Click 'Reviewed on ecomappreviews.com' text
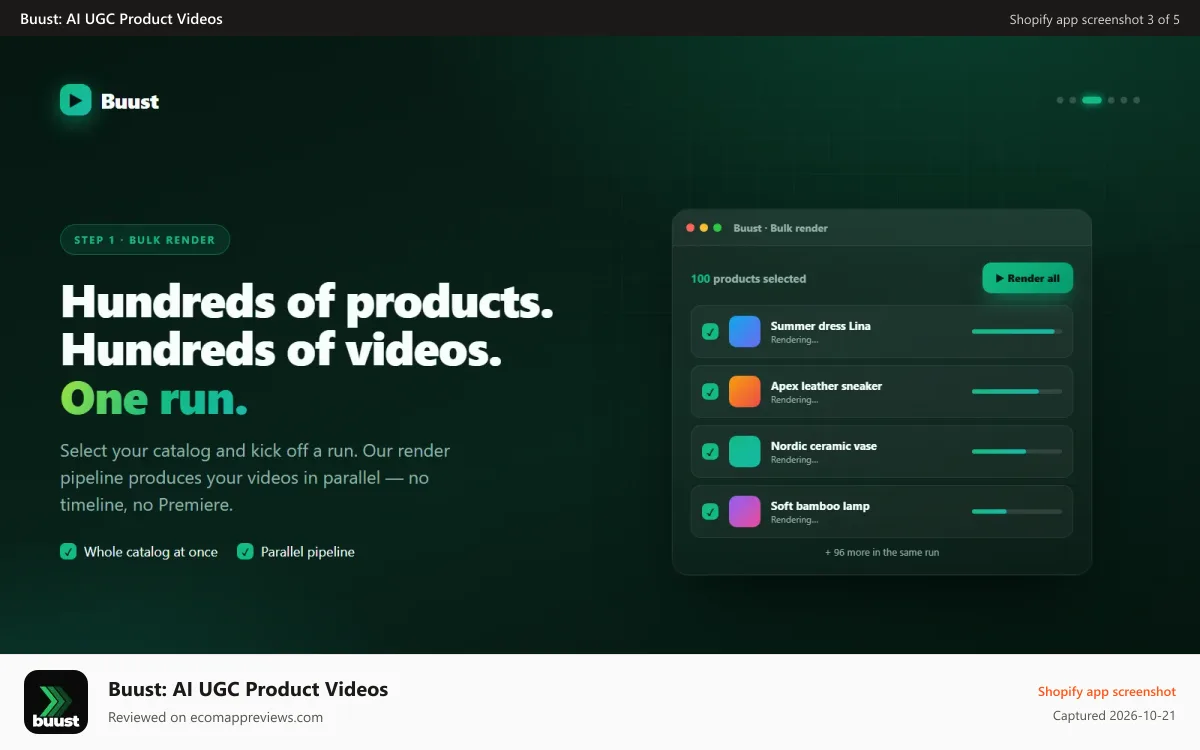This screenshot has width=1200, height=750. [x=215, y=717]
